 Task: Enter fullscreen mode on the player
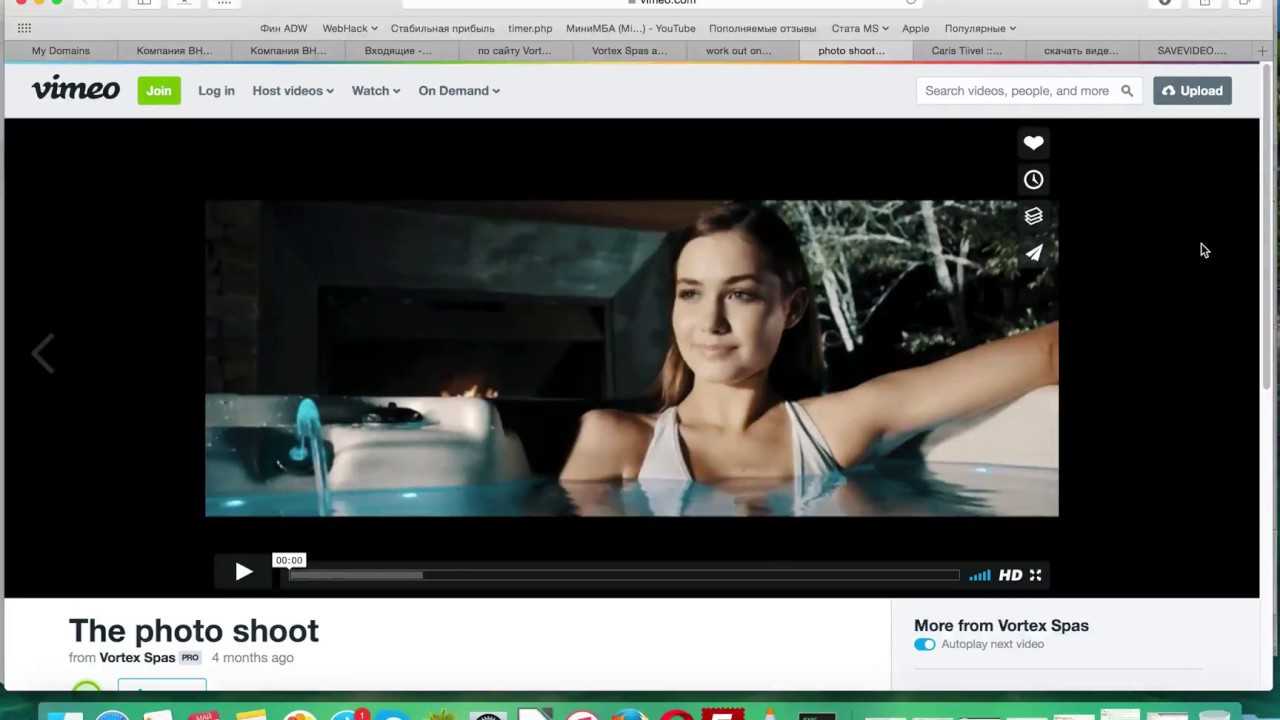pyautogui.click(x=1035, y=575)
